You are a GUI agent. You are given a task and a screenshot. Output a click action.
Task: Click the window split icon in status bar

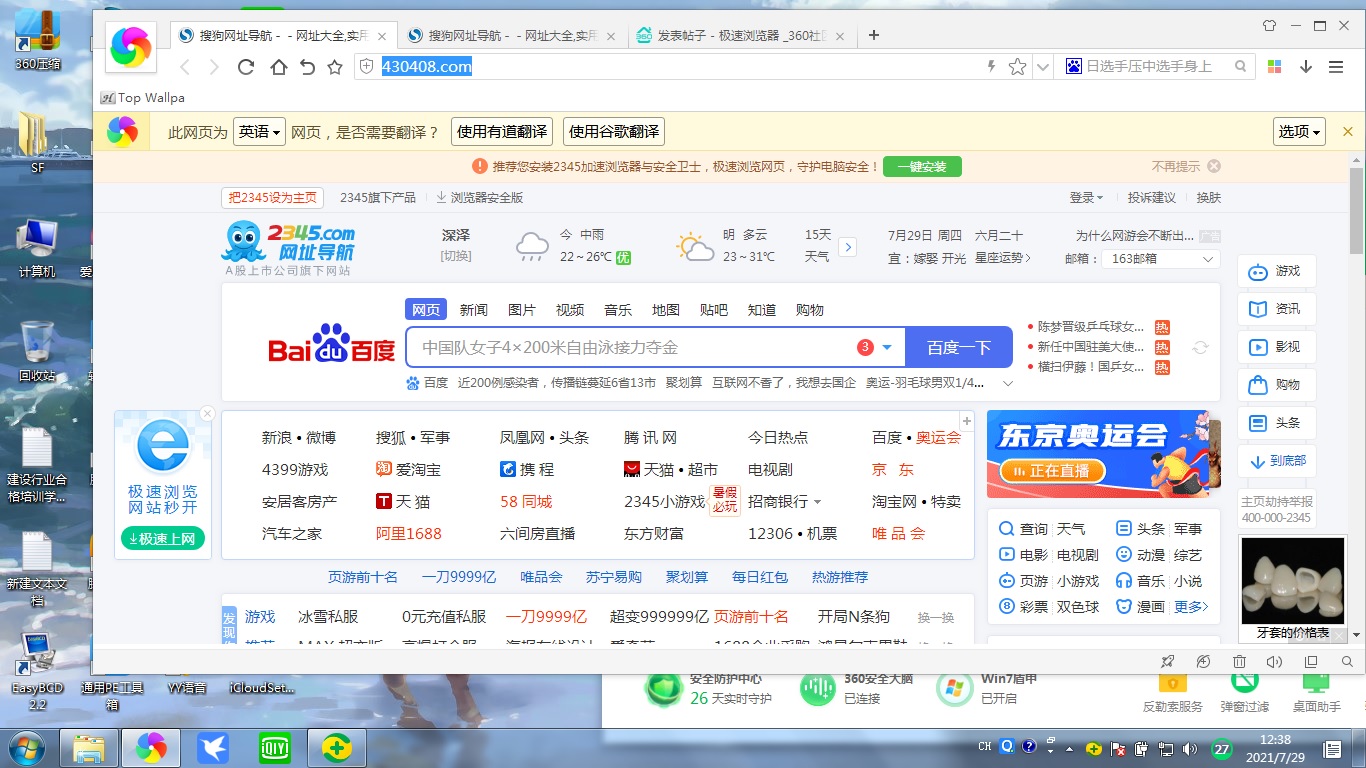coord(1311,662)
